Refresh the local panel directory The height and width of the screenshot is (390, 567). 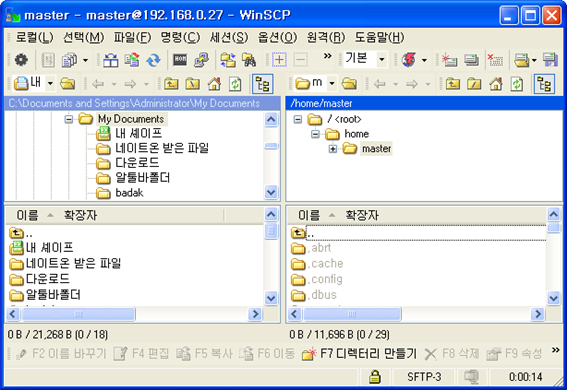pyautogui.click(x=235, y=84)
